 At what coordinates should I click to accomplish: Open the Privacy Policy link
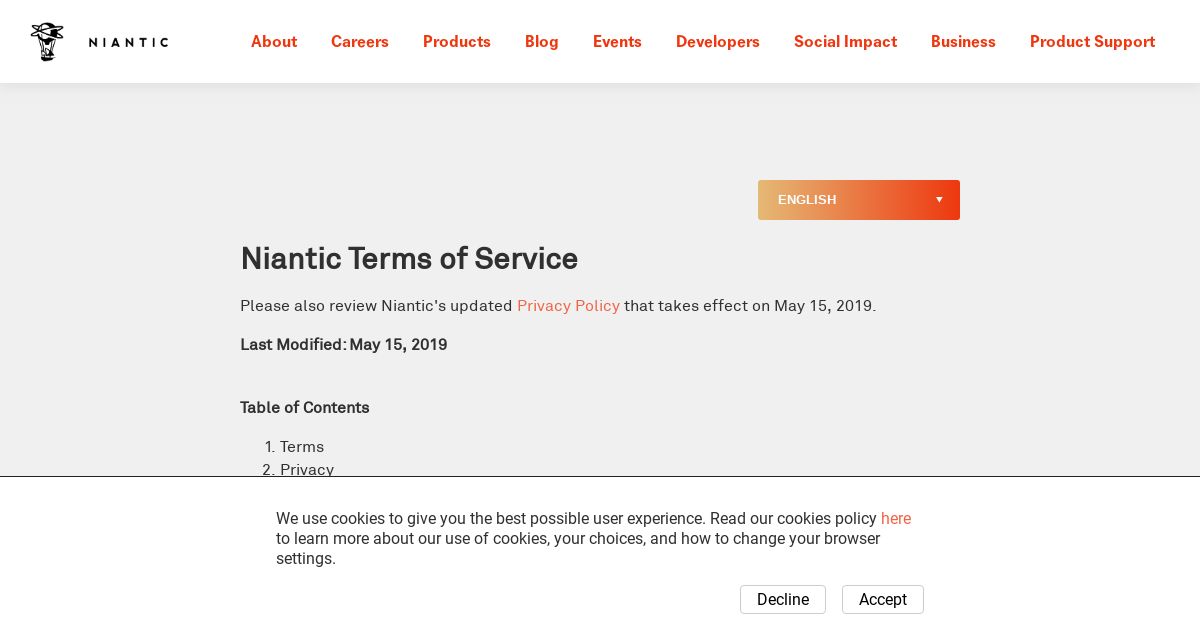tap(568, 306)
